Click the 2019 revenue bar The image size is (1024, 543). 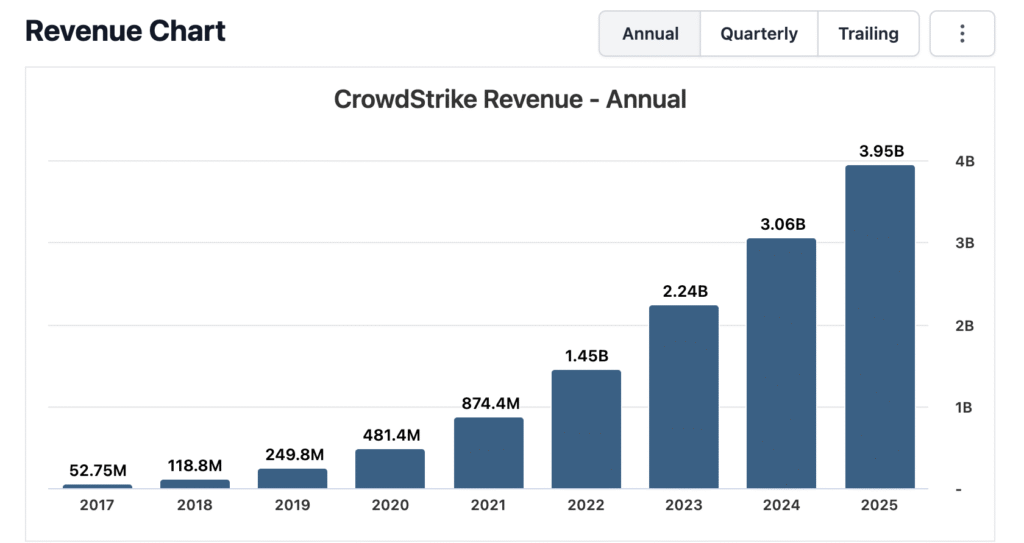[292, 478]
